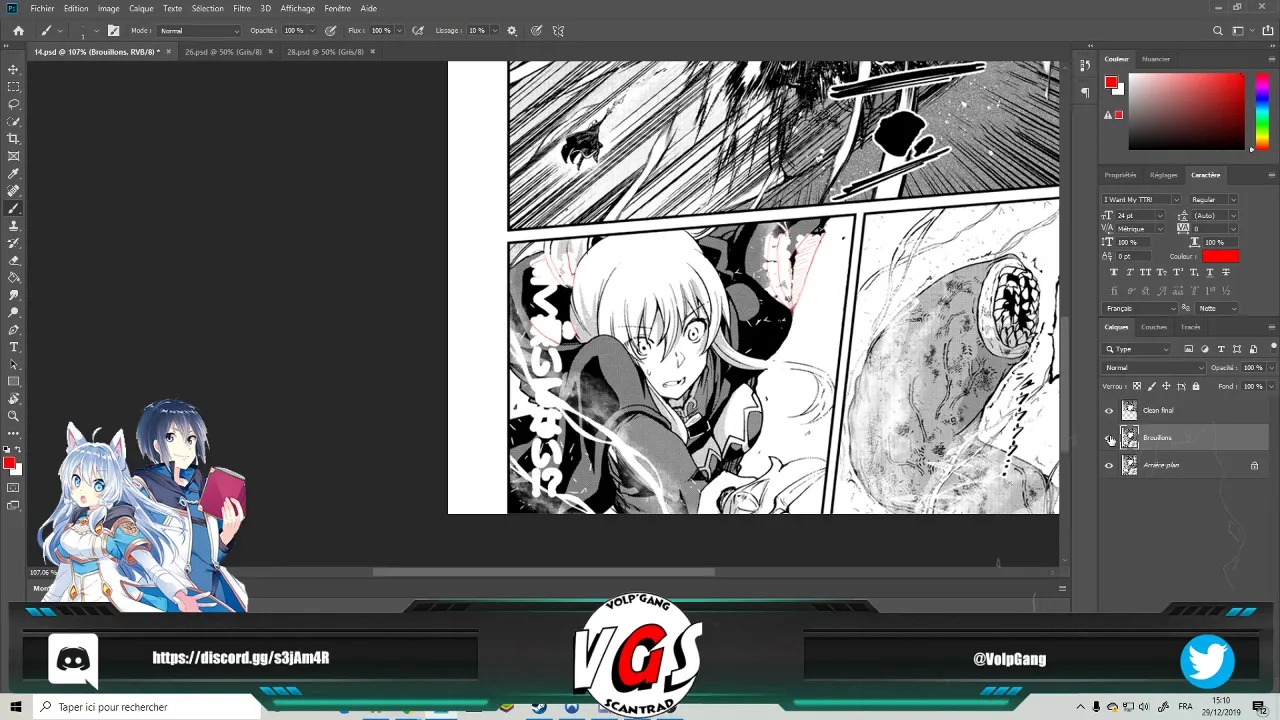Toggle faux italic in Caractère panel
Image resolution: width=1280 pixels, height=720 pixels.
(x=1130, y=273)
